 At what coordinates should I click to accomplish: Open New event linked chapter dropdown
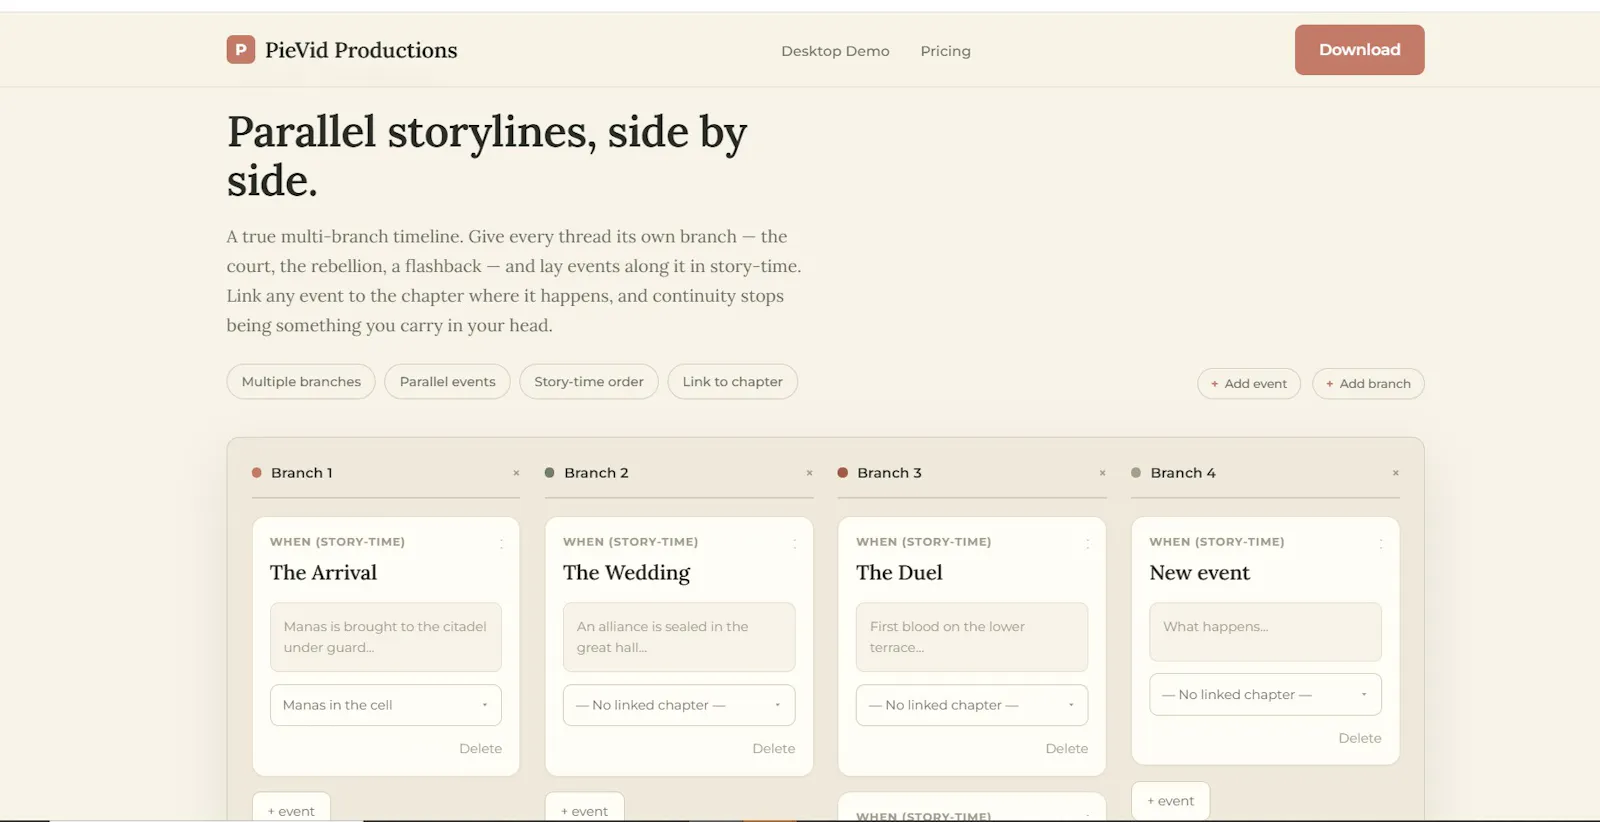1265,694
